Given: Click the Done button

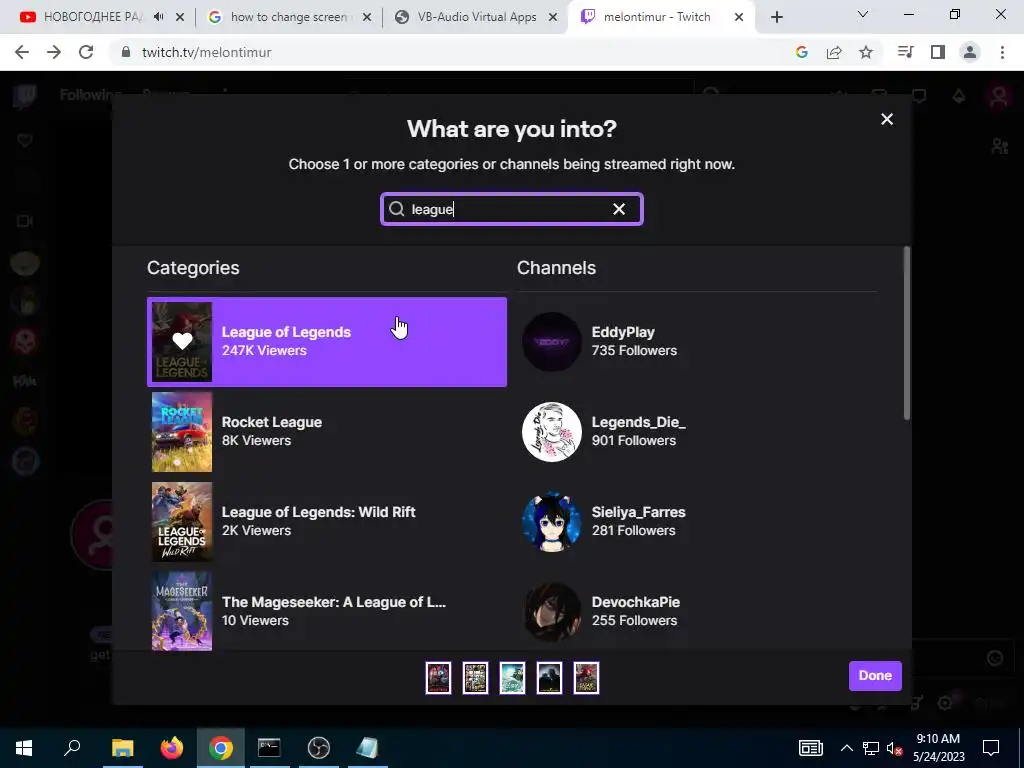Looking at the screenshot, I should (875, 675).
